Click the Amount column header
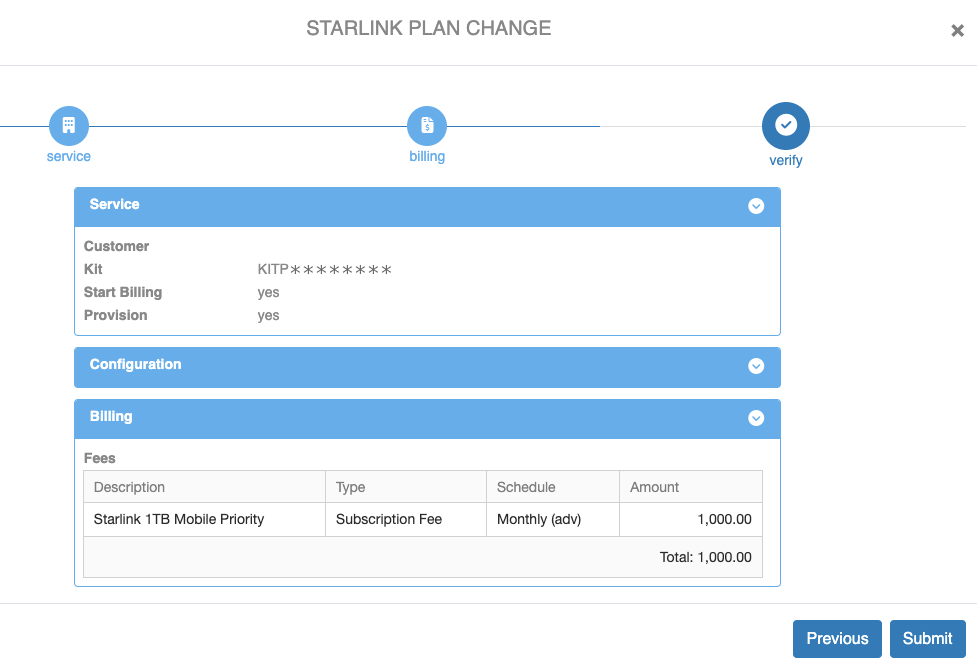 click(654, 487)
